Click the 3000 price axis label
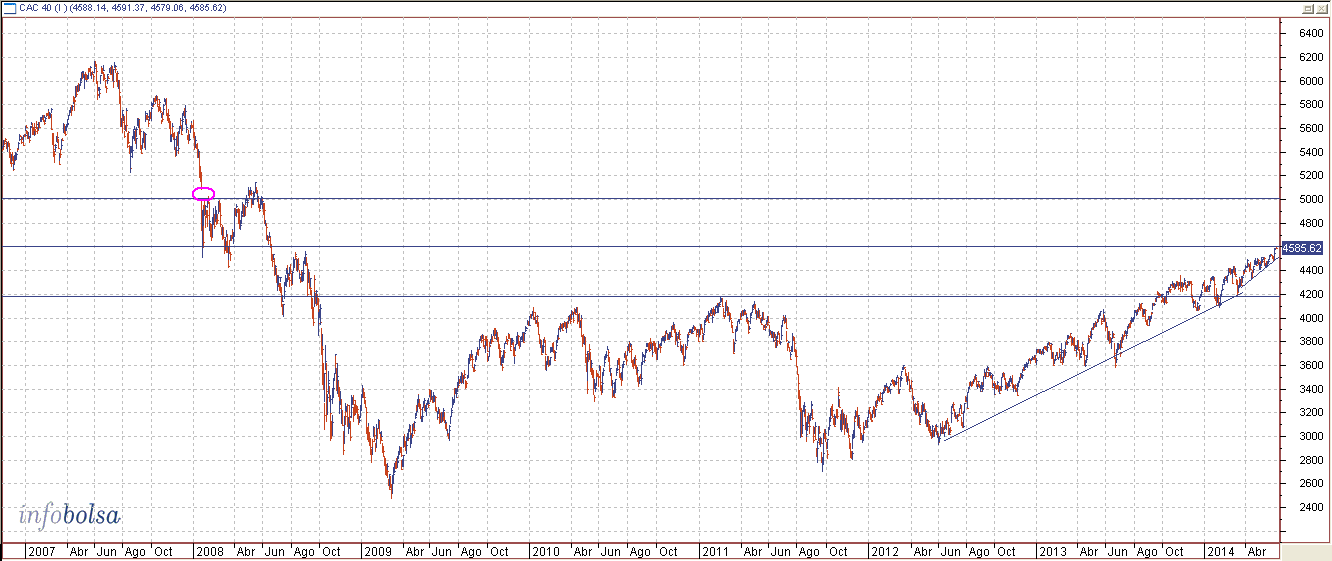This screenshot has height=561, width=1332. (1310, 437)
